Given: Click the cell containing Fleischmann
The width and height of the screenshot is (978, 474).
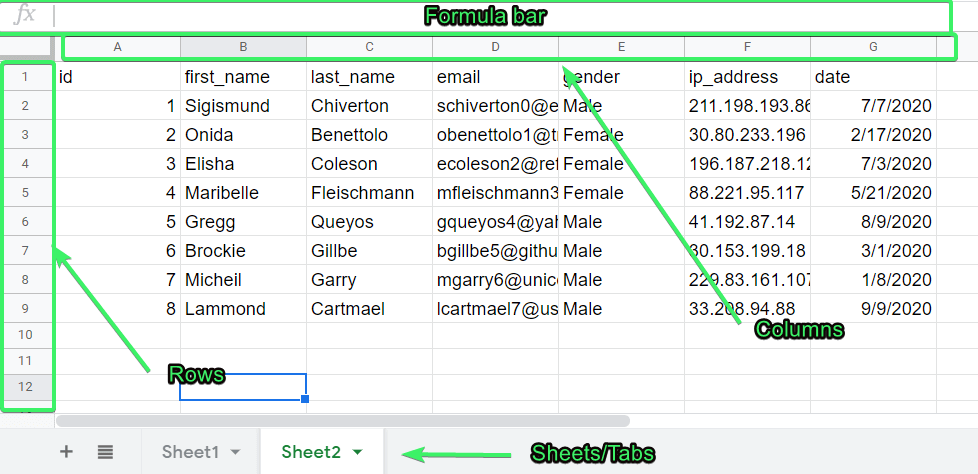Looking at the screenshot, I should (x=369, y=193).
